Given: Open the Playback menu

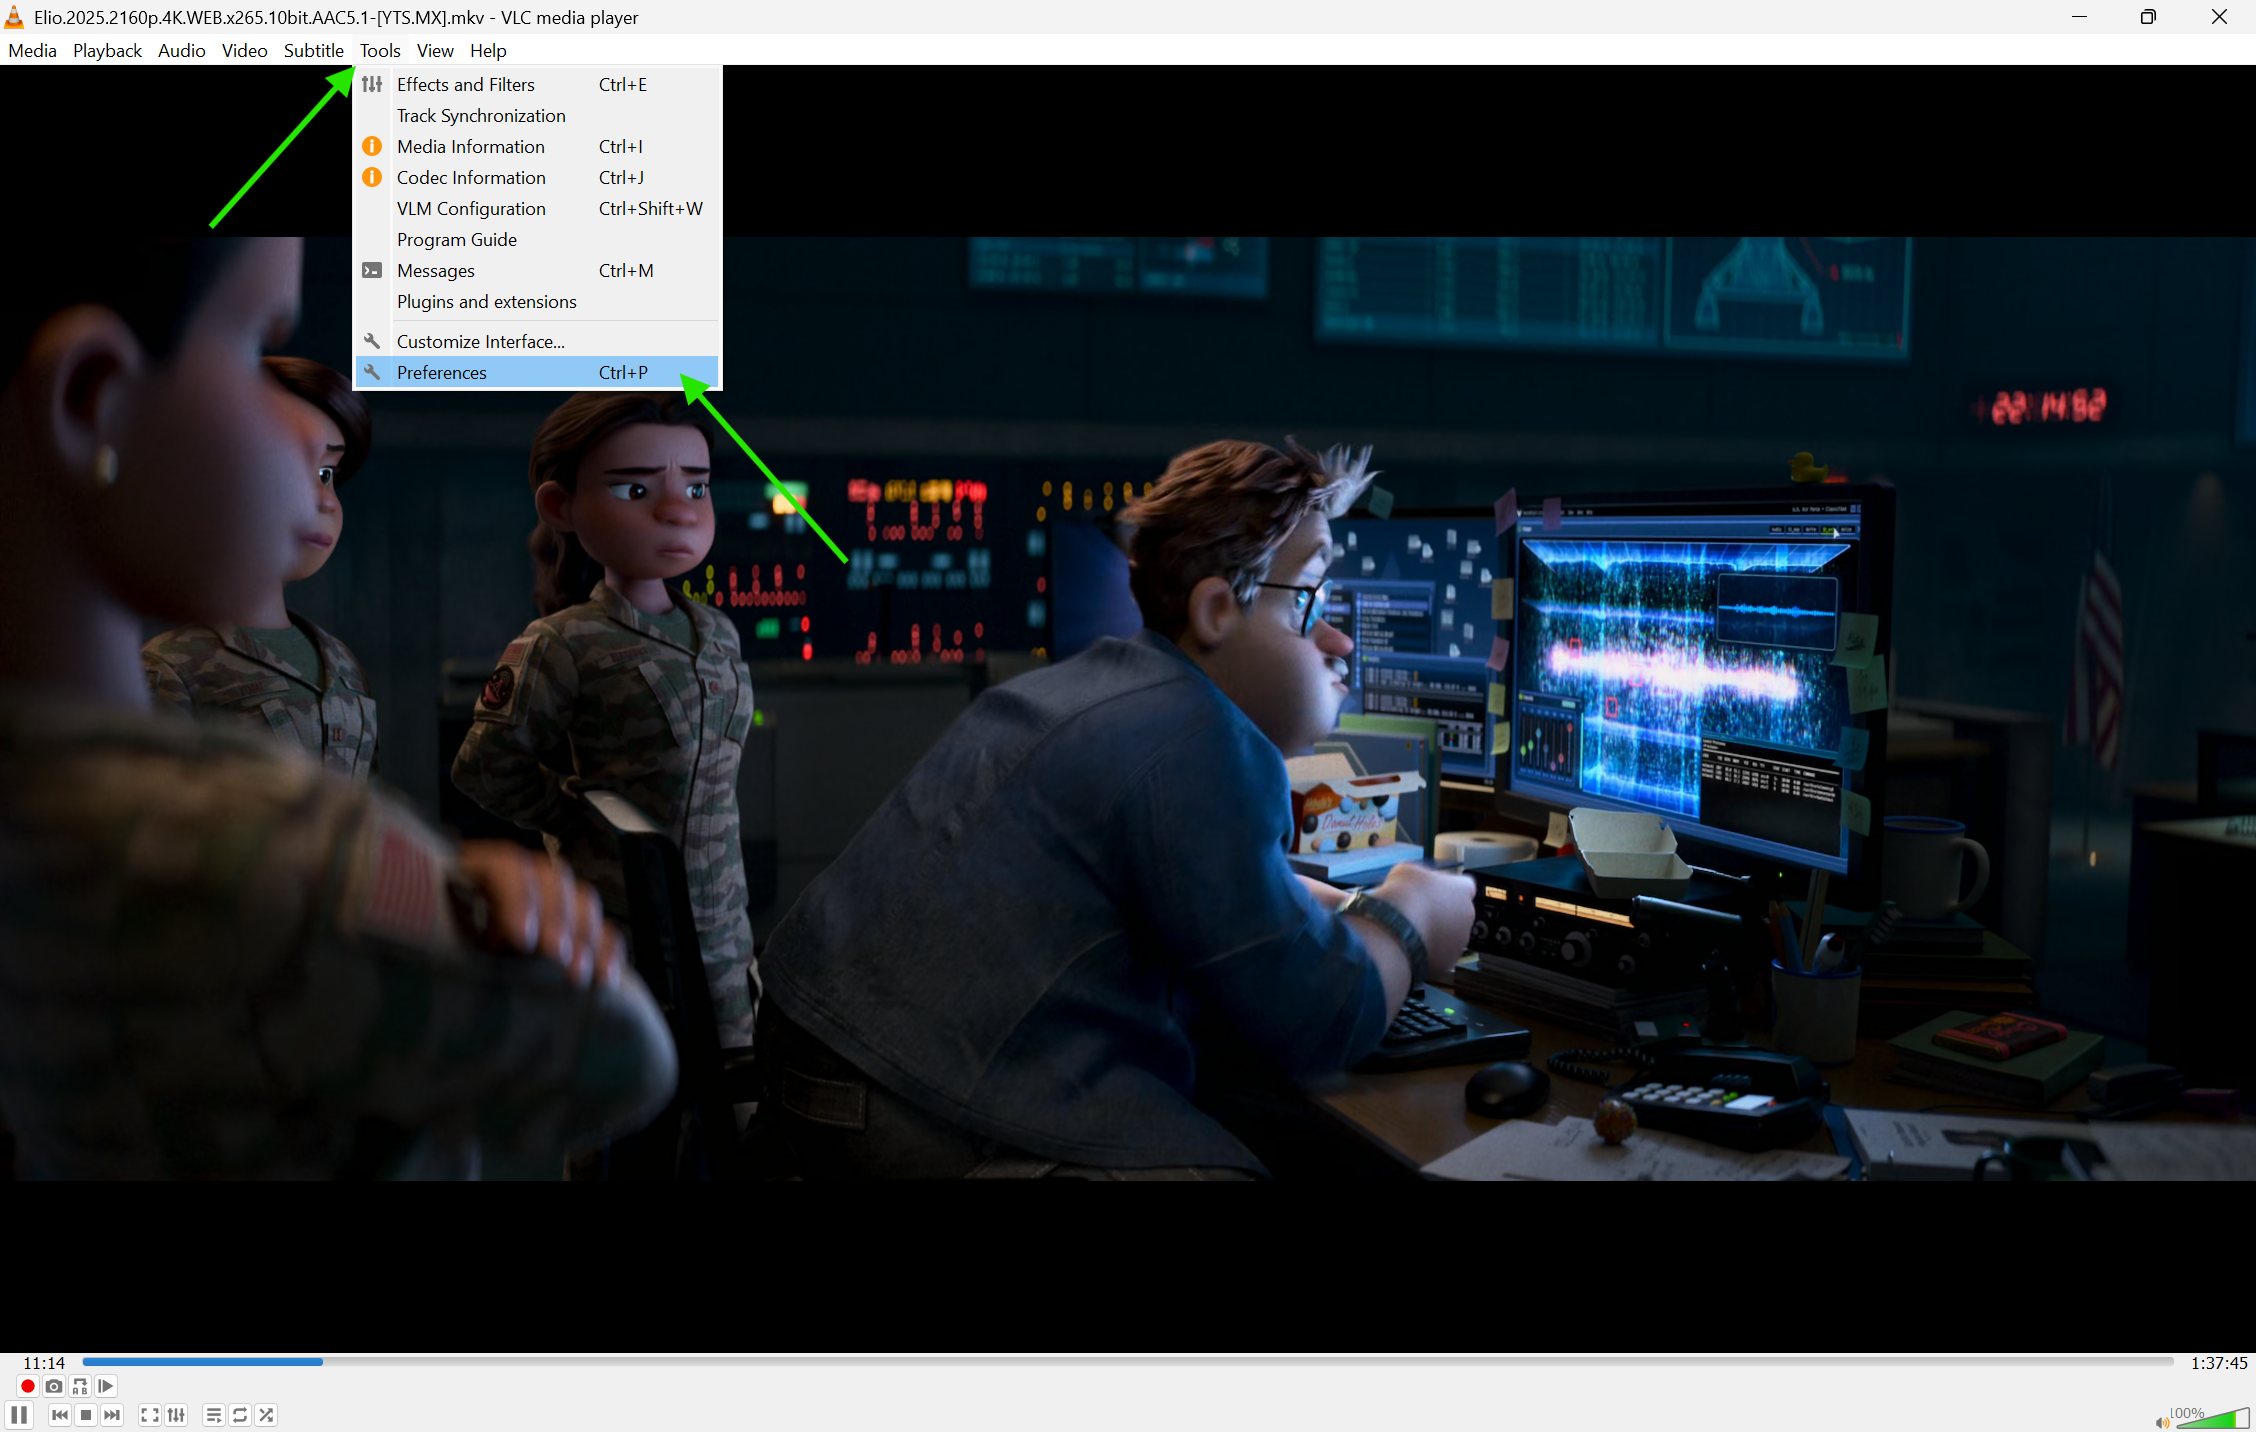Looking at the screenshot, I should tap(107, 51).
